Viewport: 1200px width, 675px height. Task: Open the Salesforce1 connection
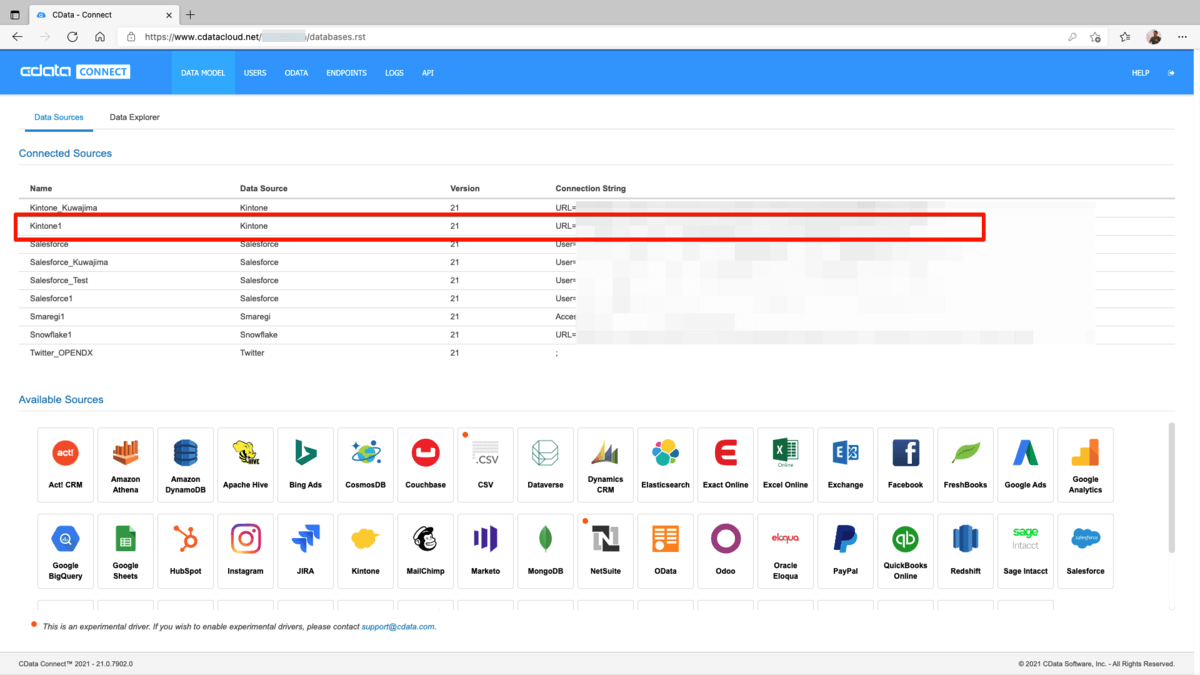51,298
